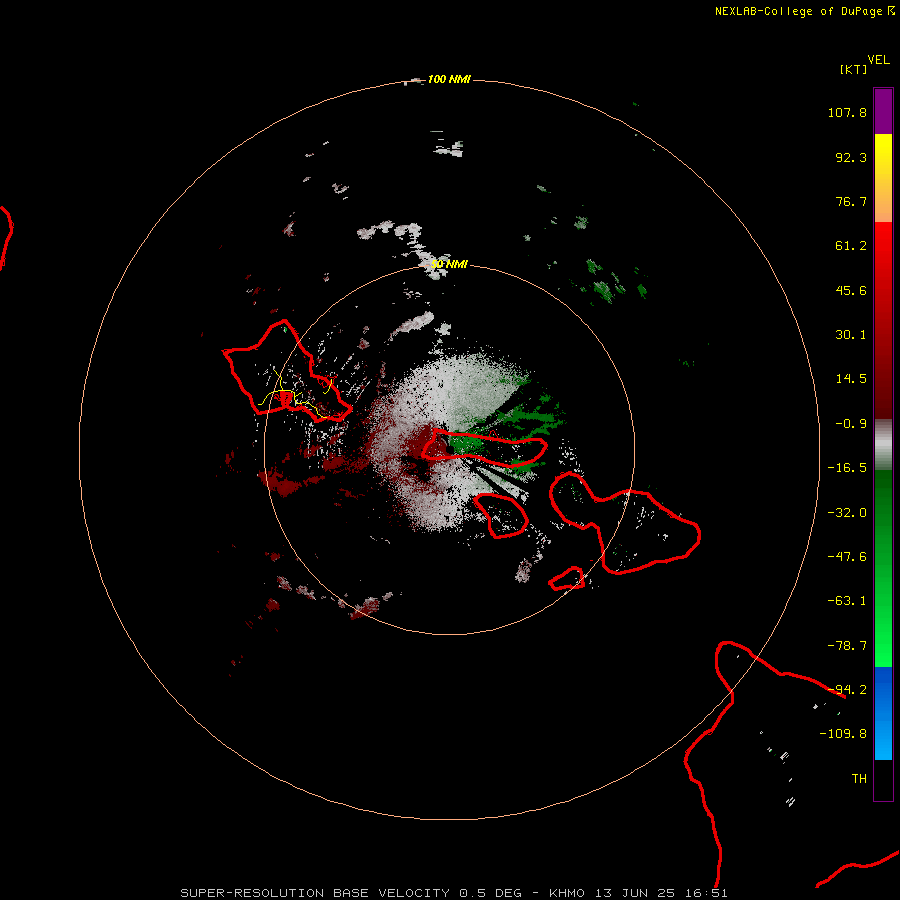Image resolution: width=900 pixels, height=900 pixels.
Task: Select the purple segment of the velocity scale
Action: (883, 111)
